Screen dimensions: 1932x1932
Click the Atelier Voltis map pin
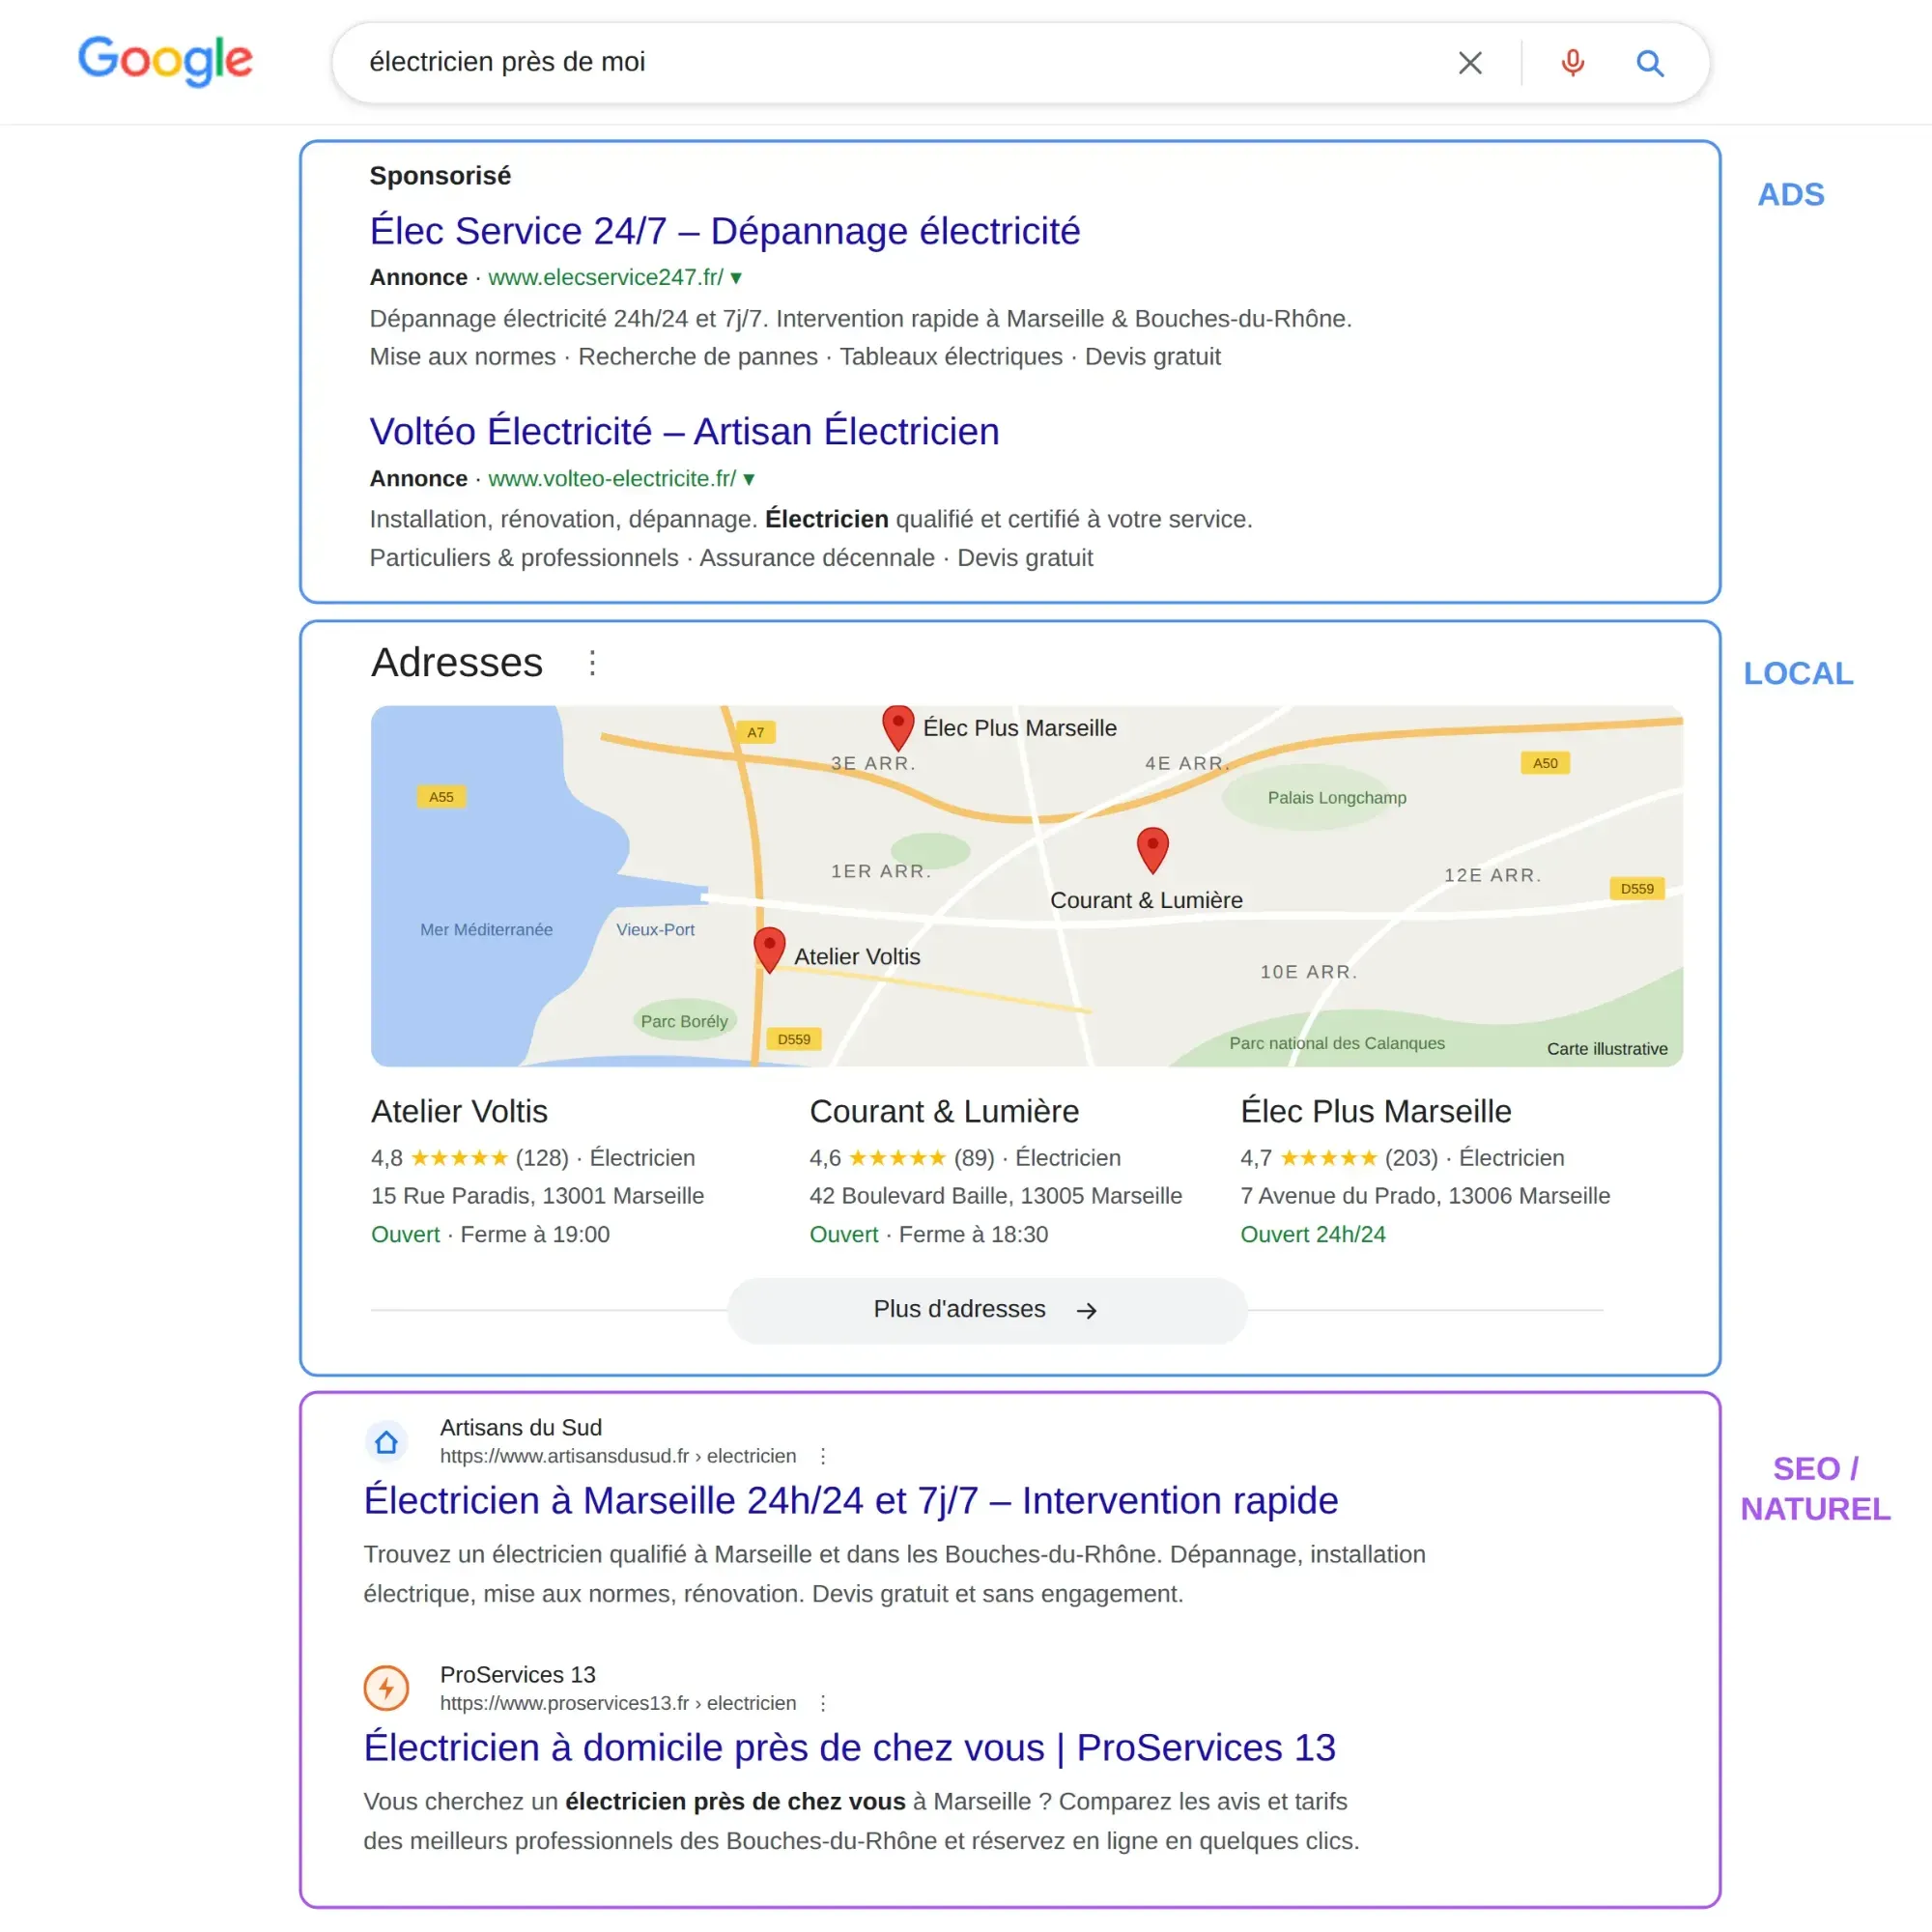pyautogui.click(x=769, y=950)
